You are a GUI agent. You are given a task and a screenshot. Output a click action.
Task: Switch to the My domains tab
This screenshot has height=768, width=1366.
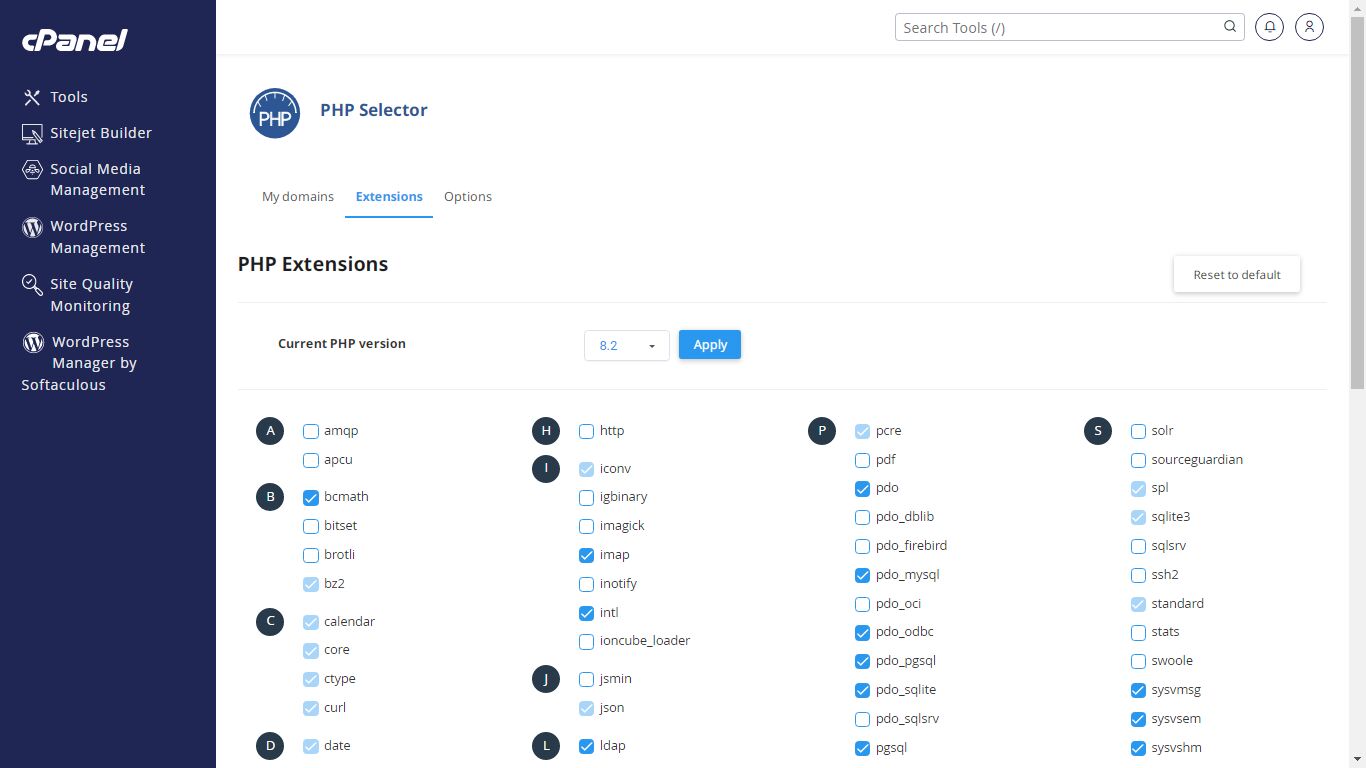[x=297, y=196]
